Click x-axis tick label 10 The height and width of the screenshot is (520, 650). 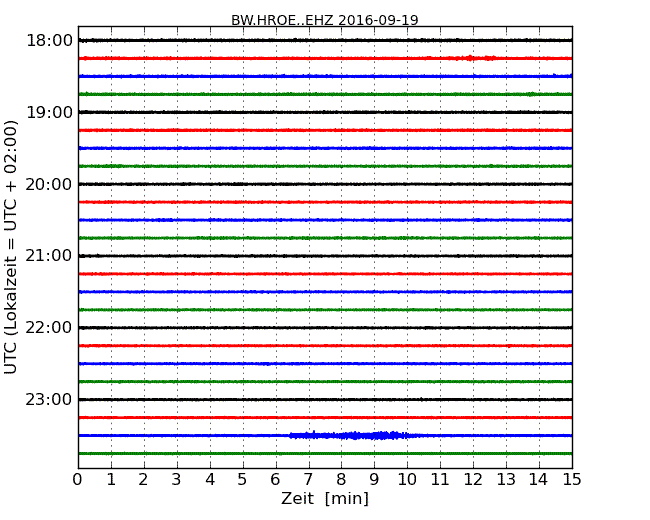tap(407, 480)
